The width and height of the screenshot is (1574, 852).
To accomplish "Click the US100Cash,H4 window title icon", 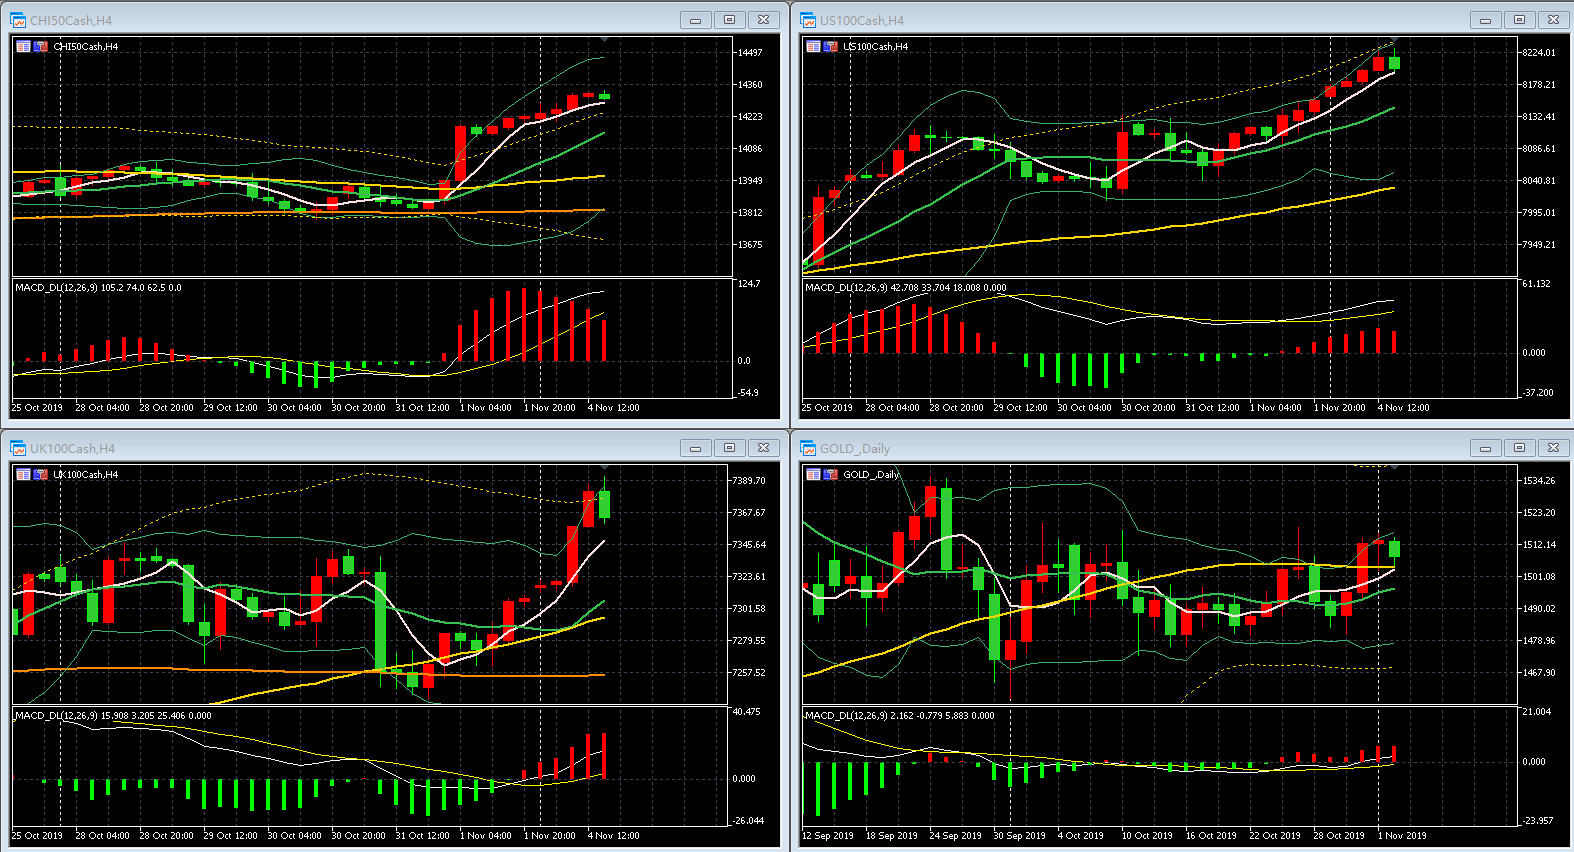I will [808, 20].
